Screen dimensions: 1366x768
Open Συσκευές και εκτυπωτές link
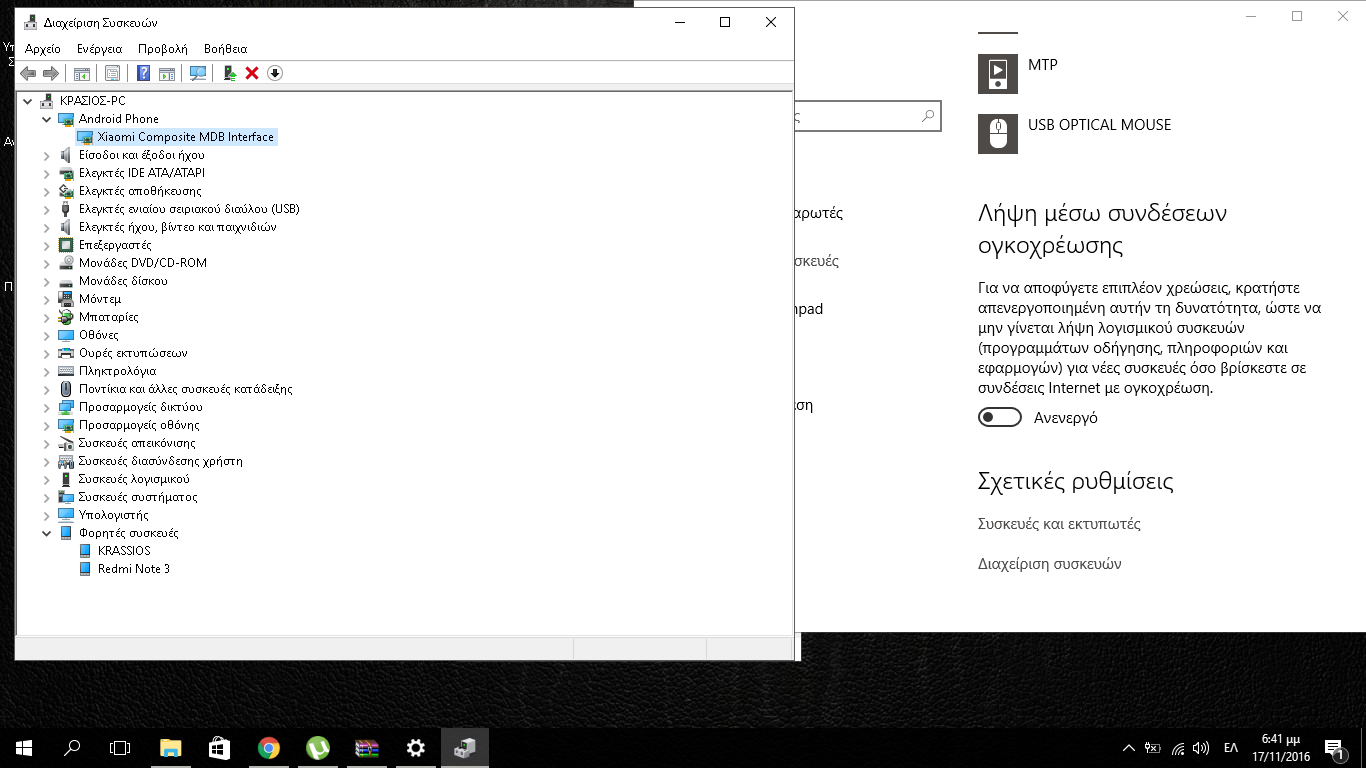tap(1059, 524)
